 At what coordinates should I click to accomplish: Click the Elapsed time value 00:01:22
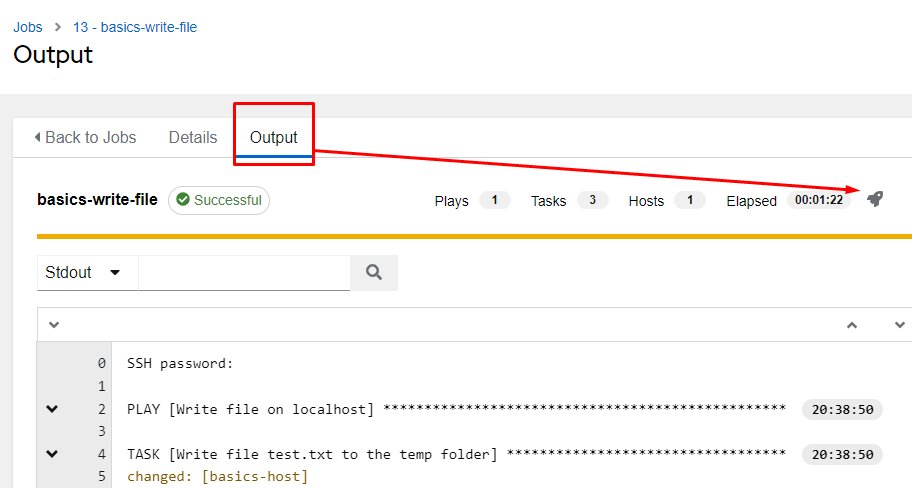pyautogui.click(x=818, y=200)
